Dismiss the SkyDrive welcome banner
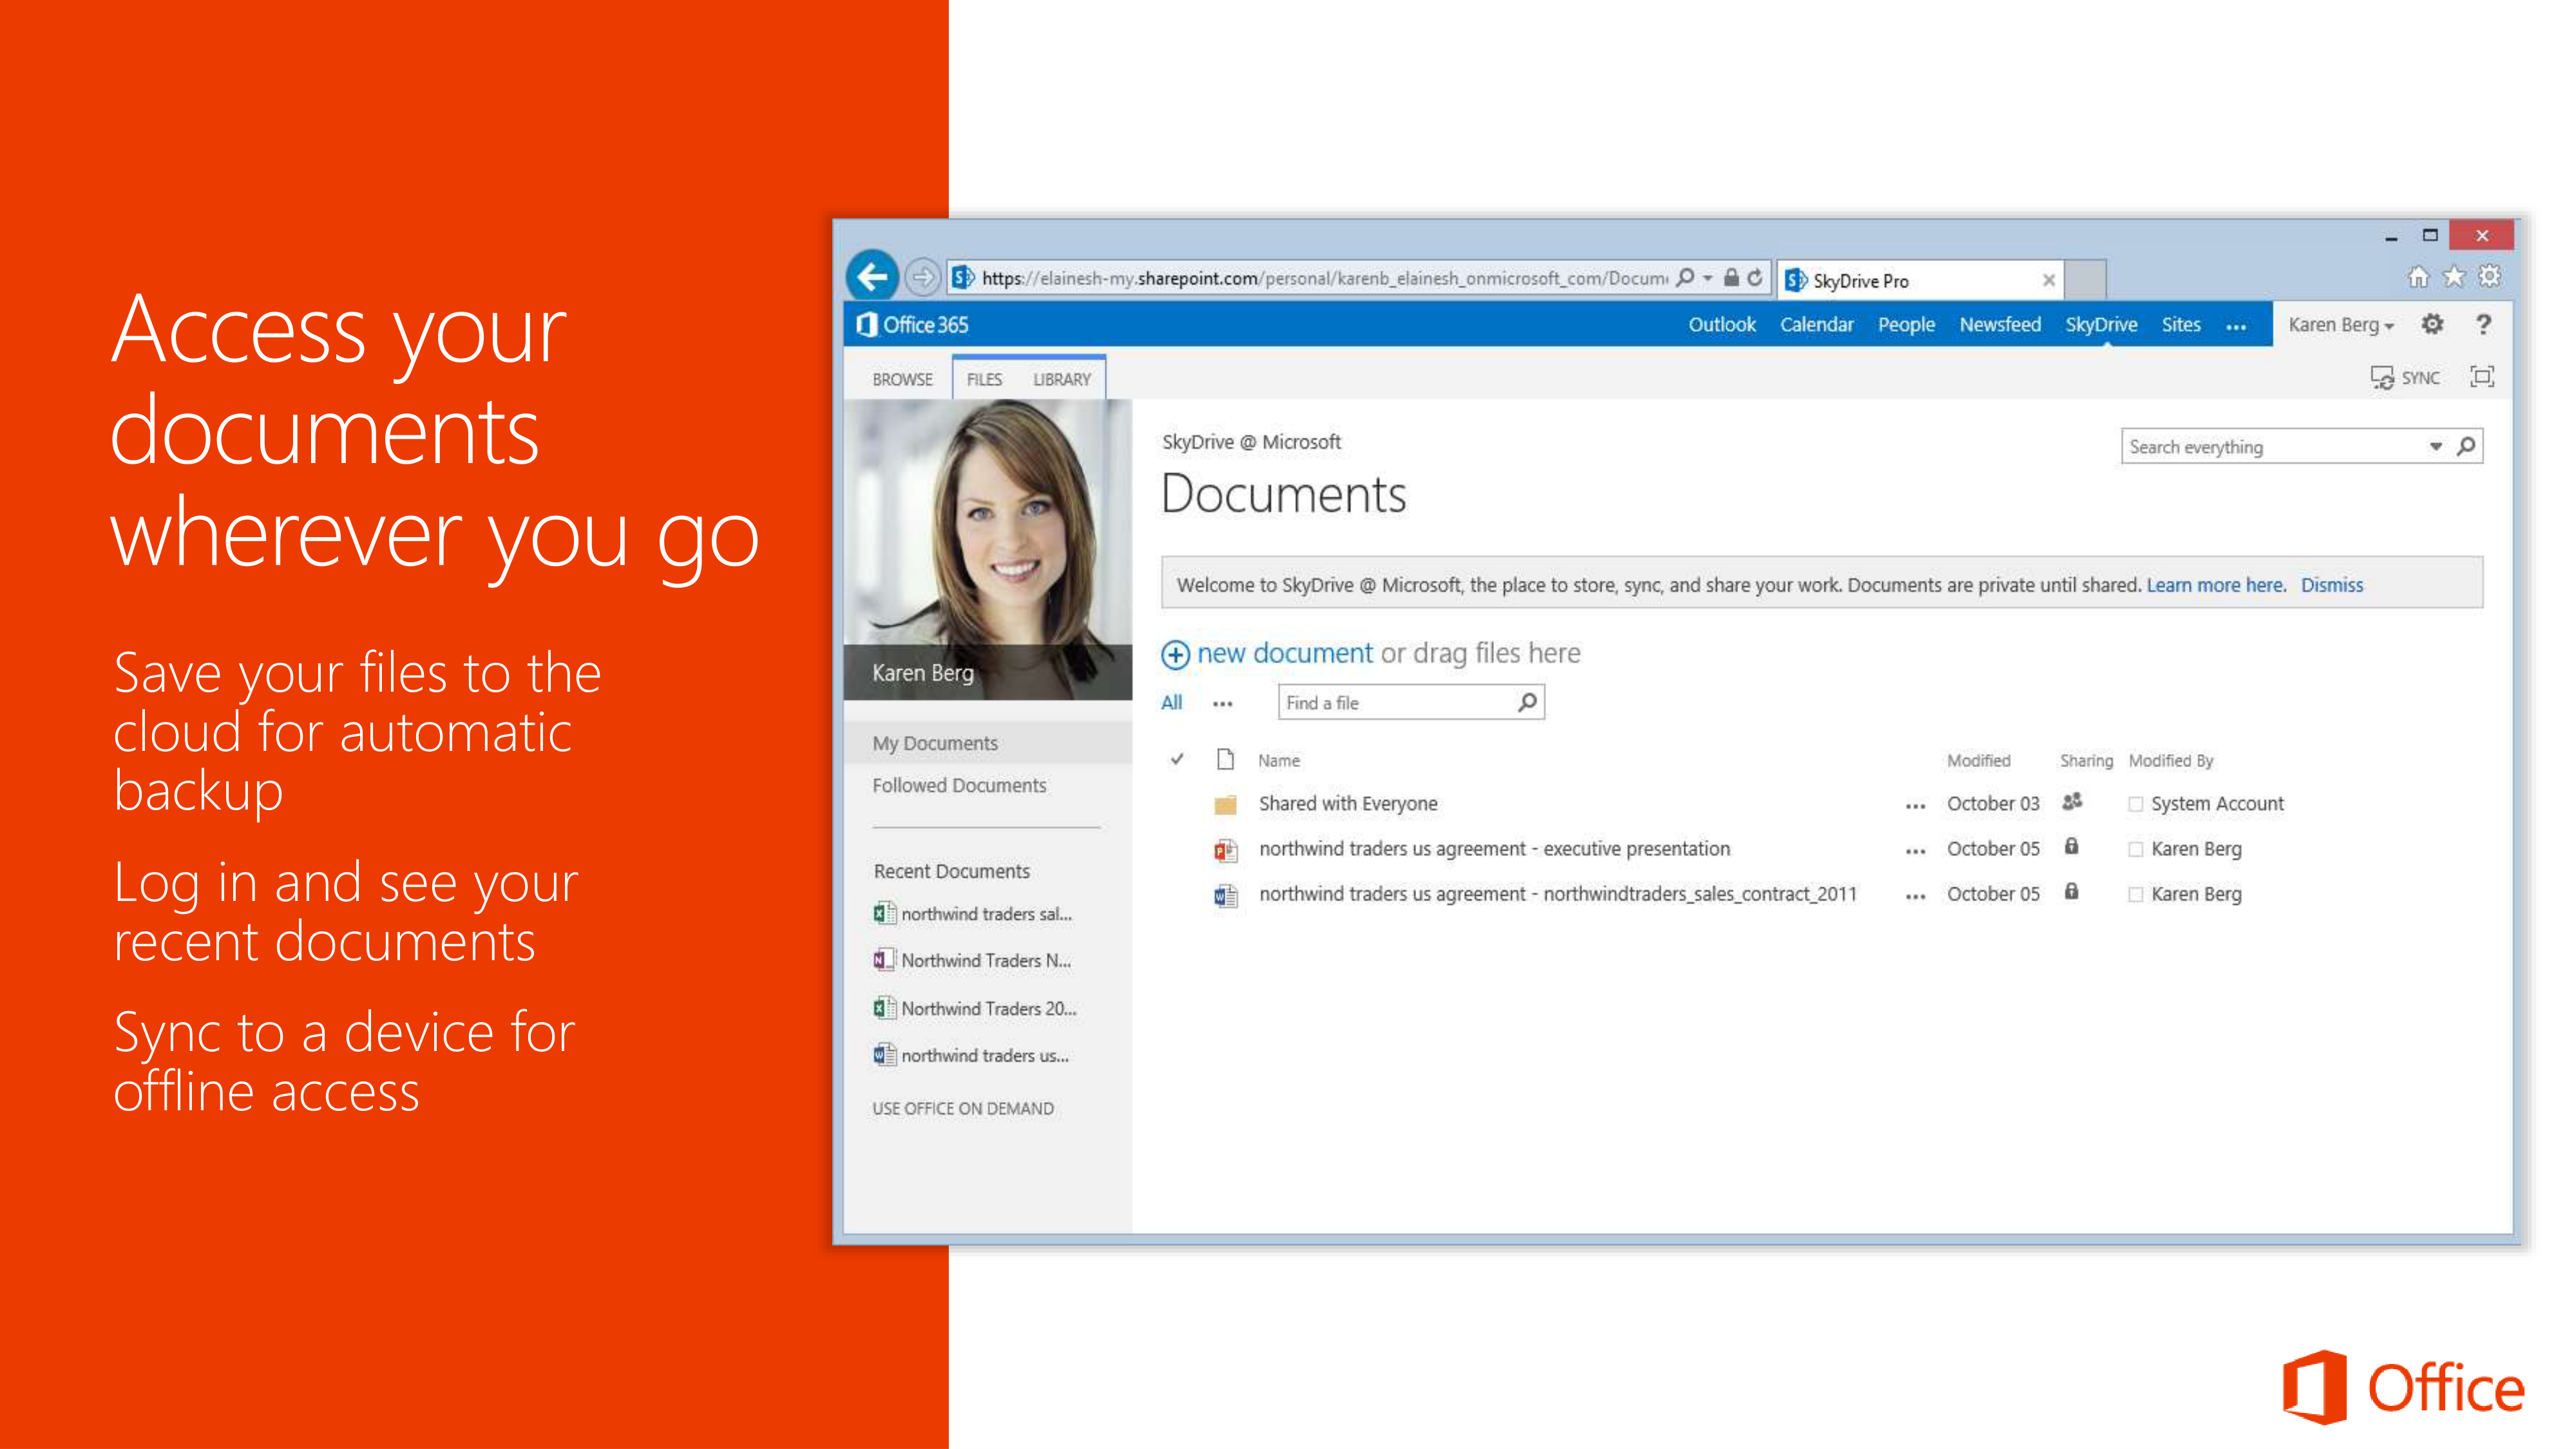The height and width of the screenshot is (1449, 2576). click(2332, 585)
